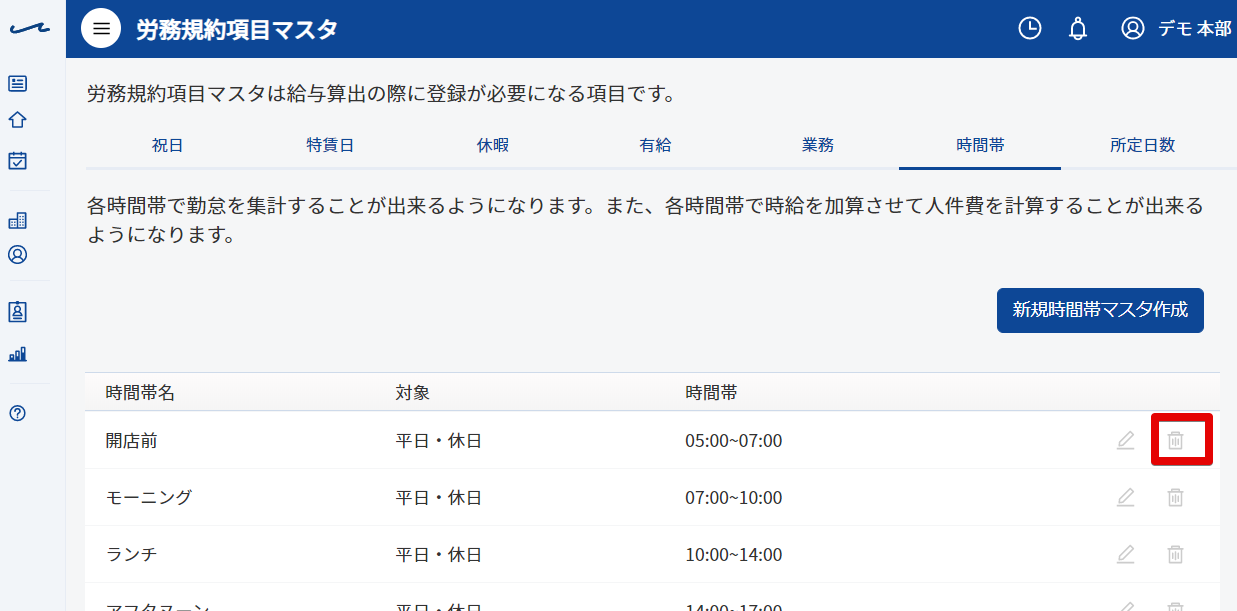Switch to the 所定日数 tab
This screenshot has height=611, width=1237.
point(1142,145)
